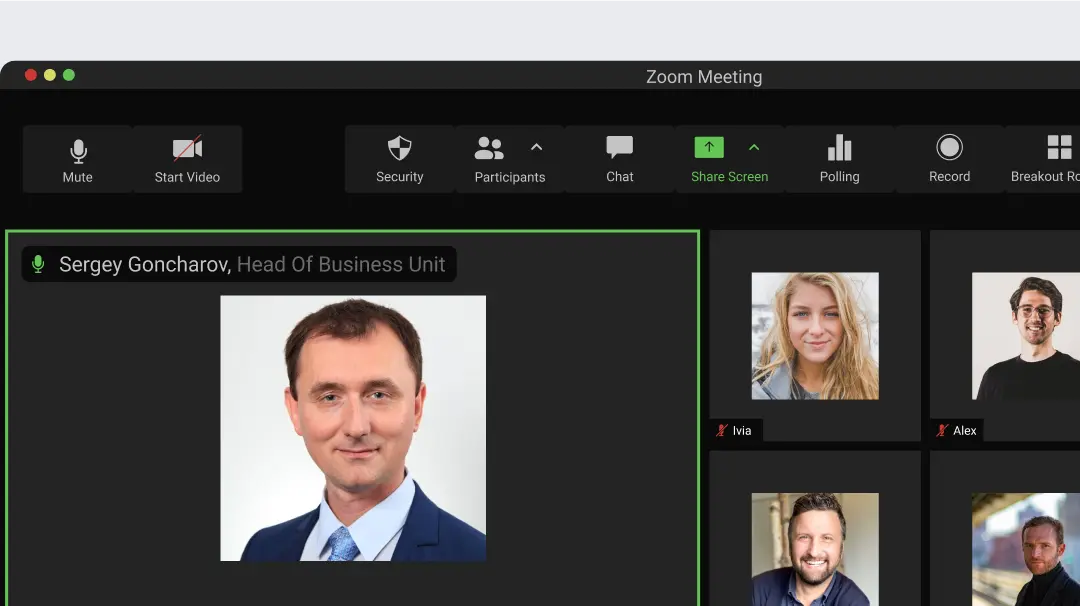This screenshot has height=606, width=1080.
Task: Click the green macOS fullscreen button
Action: click(x=69, y=75)
